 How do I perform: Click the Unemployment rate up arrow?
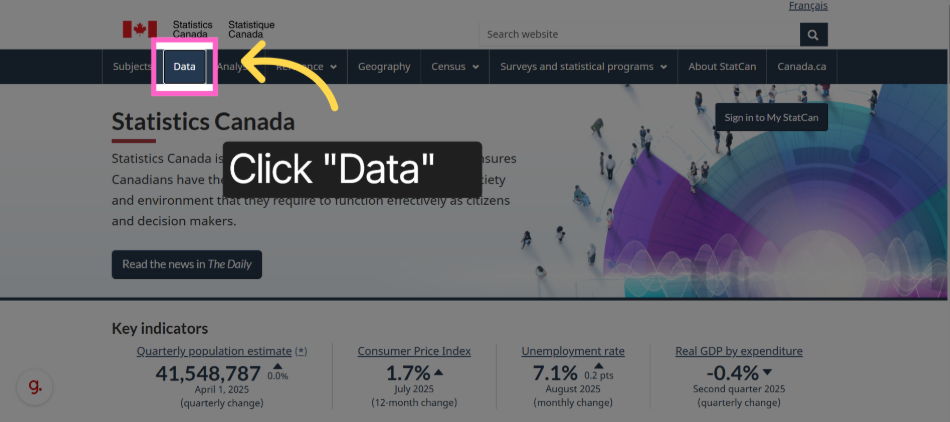pos(598,366)
